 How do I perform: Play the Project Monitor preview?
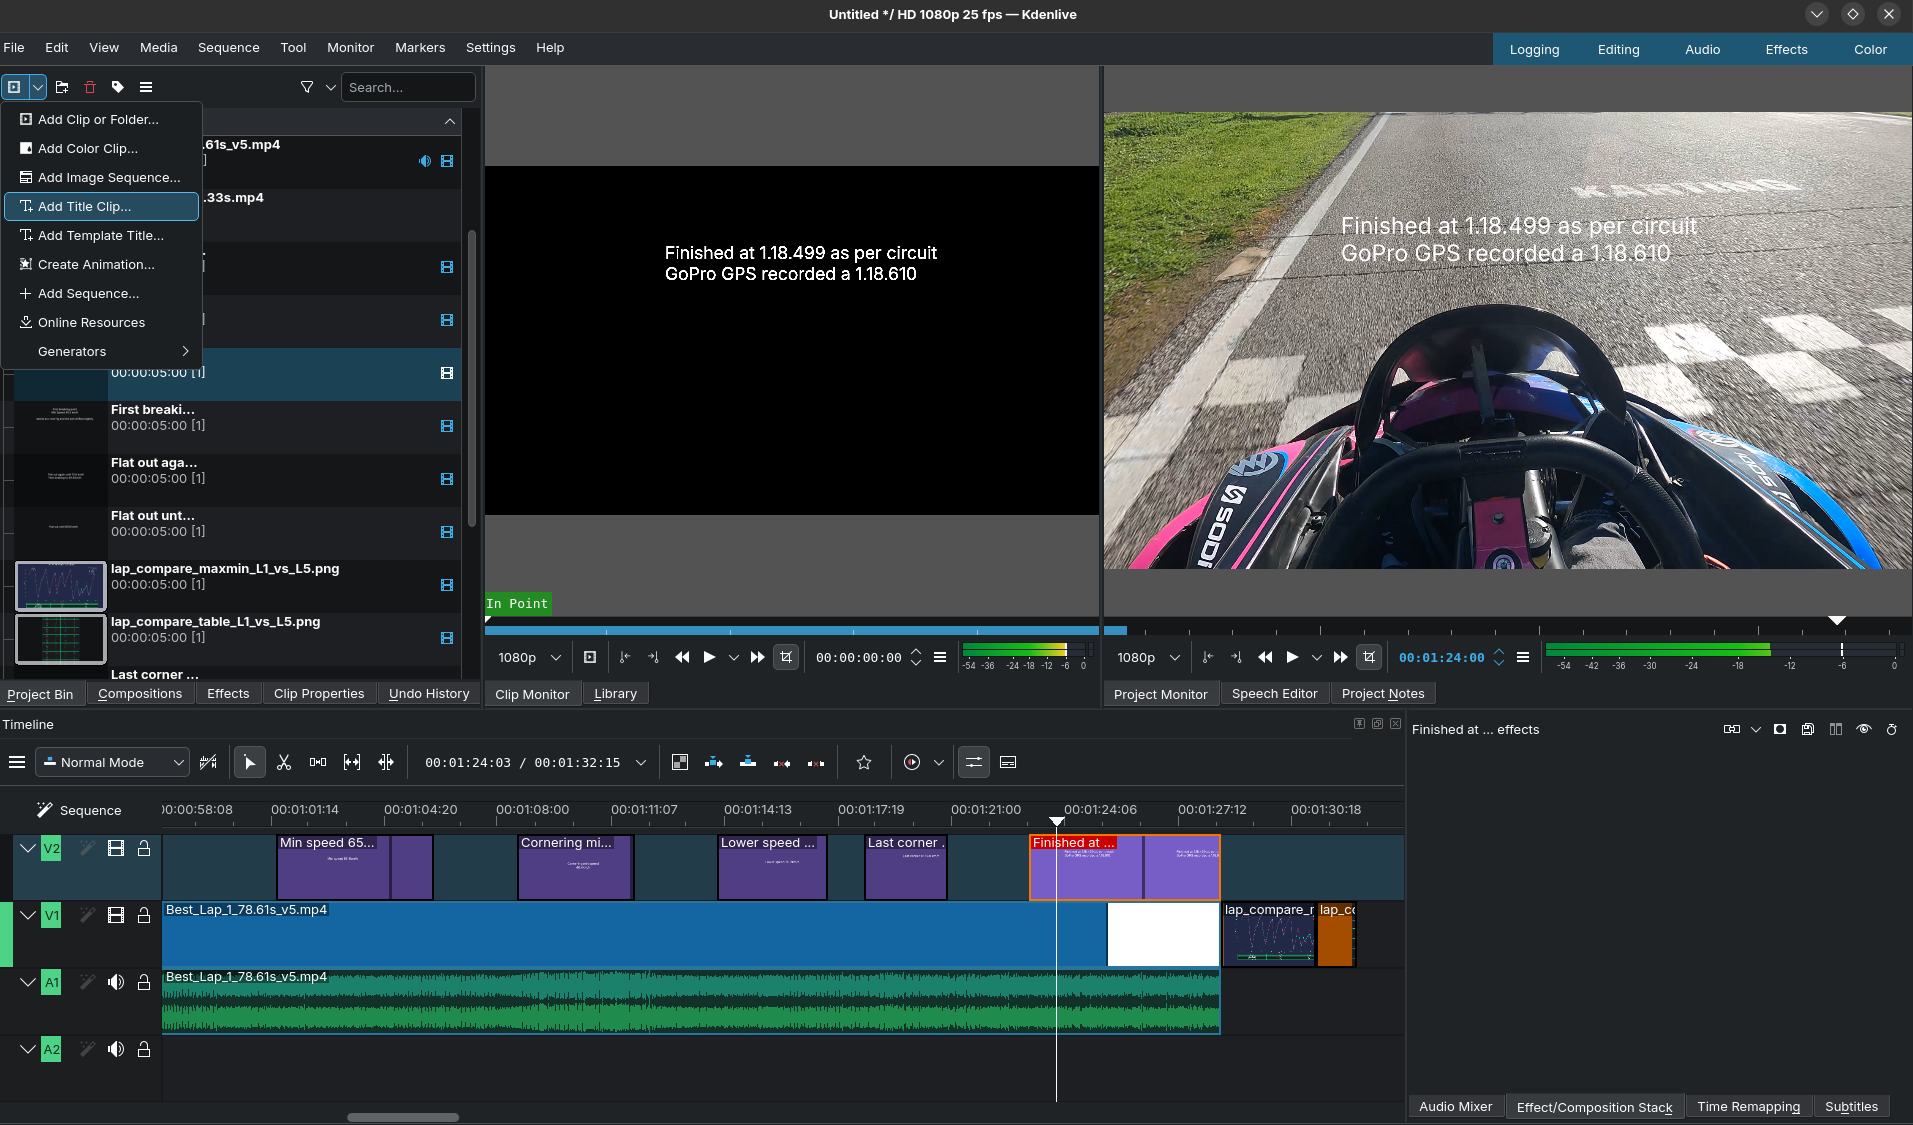(x=1292, y=658)
